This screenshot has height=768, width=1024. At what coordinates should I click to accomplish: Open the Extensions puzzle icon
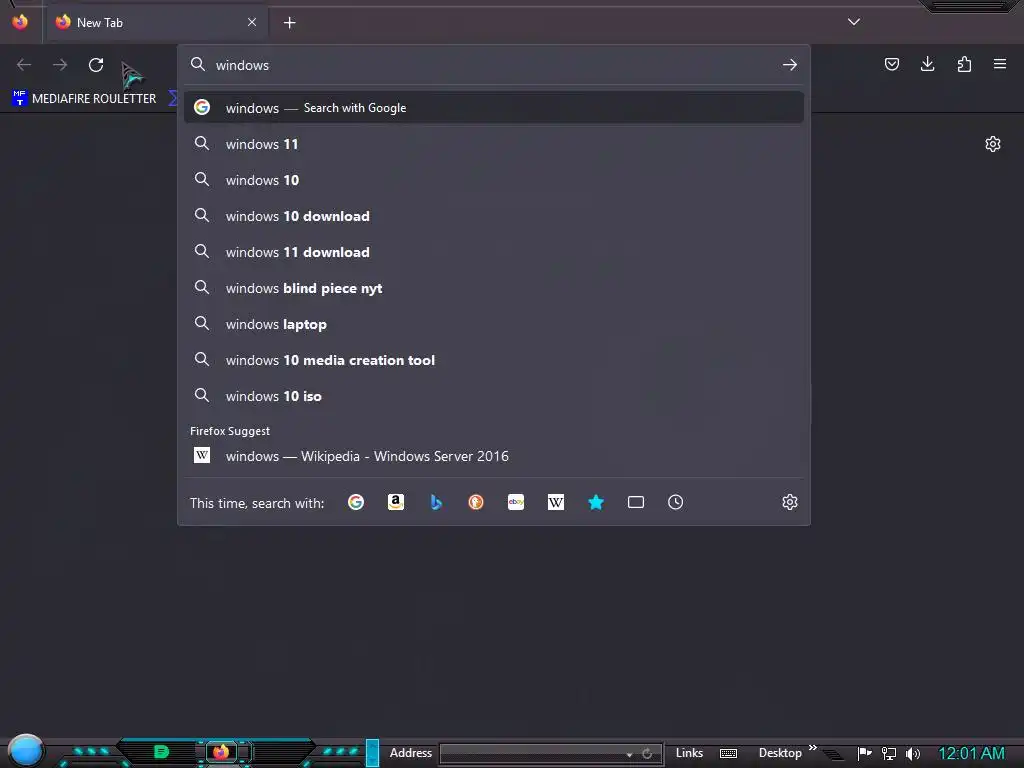pos(964,64)
